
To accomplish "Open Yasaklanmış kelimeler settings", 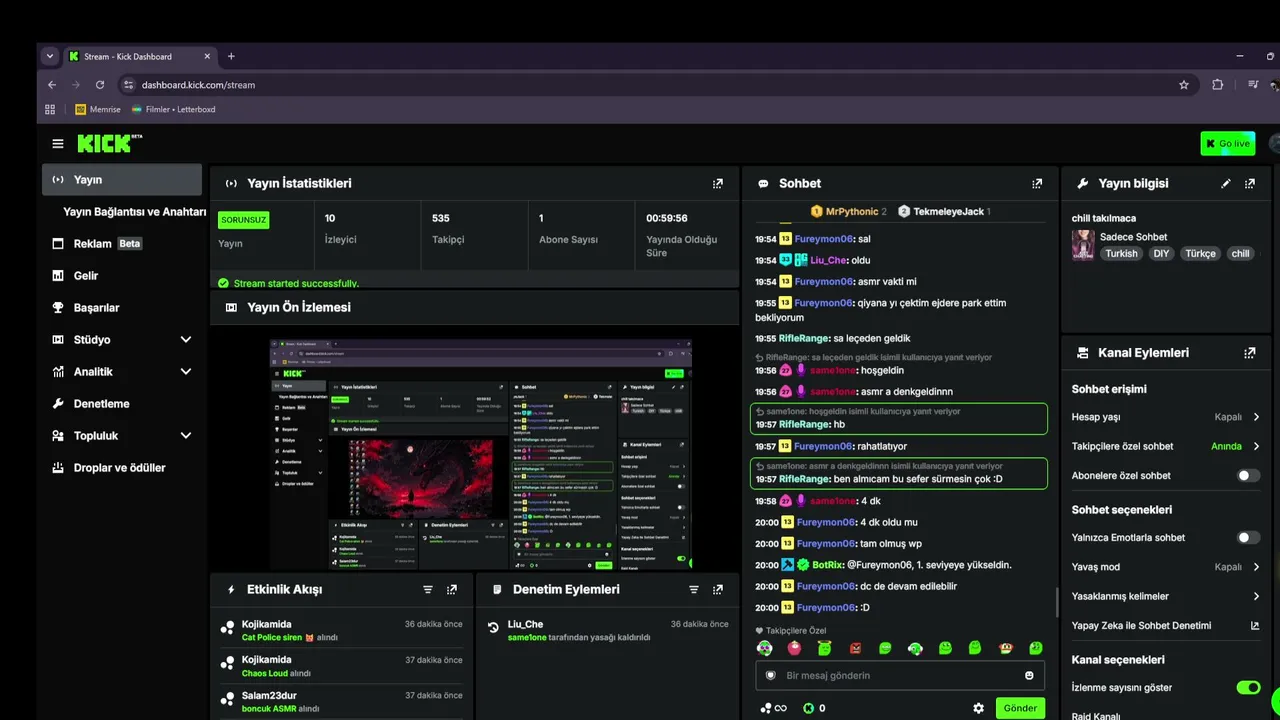I will tap(1165, 597).
